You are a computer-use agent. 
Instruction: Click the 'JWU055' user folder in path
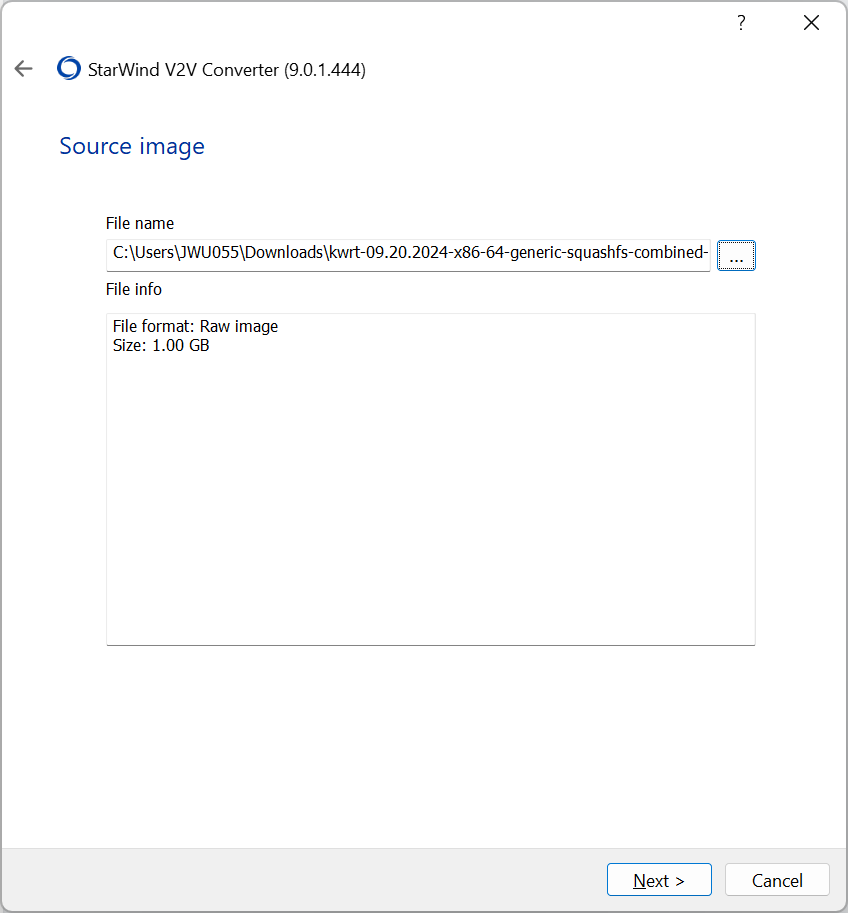208,254
